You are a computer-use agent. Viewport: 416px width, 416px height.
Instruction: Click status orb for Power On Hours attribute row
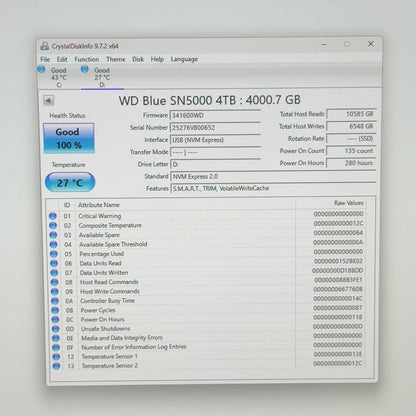(x=55, y=319)
